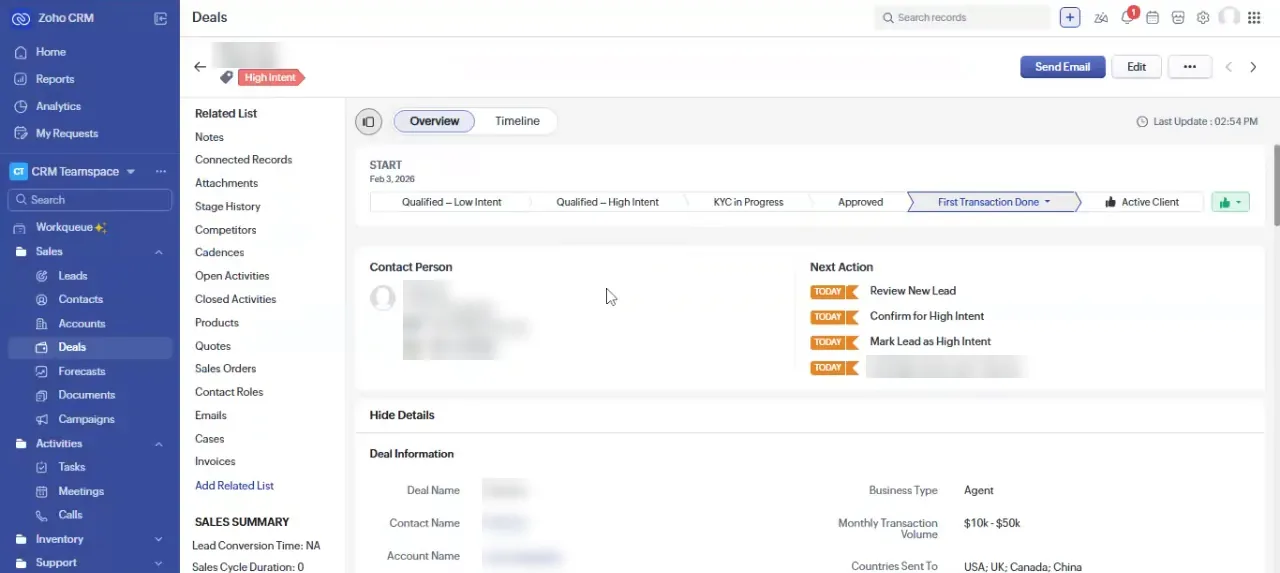Screen dimensions: 1280x573
Task: Go to Documents module
Action: [x=86, y=395]
